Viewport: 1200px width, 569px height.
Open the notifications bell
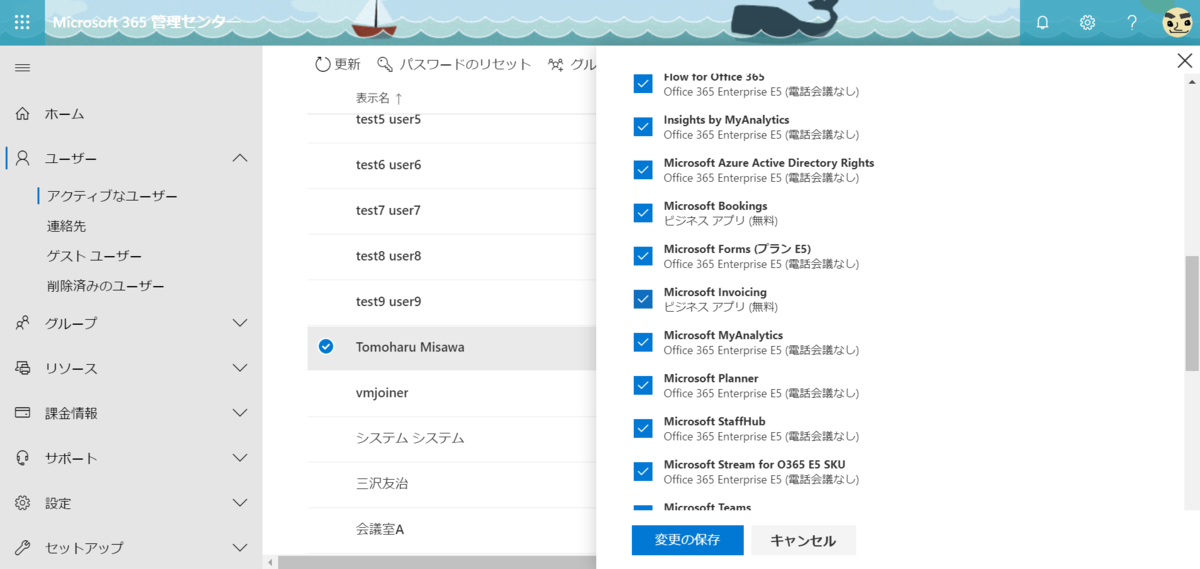click(x=1042, y=22)
